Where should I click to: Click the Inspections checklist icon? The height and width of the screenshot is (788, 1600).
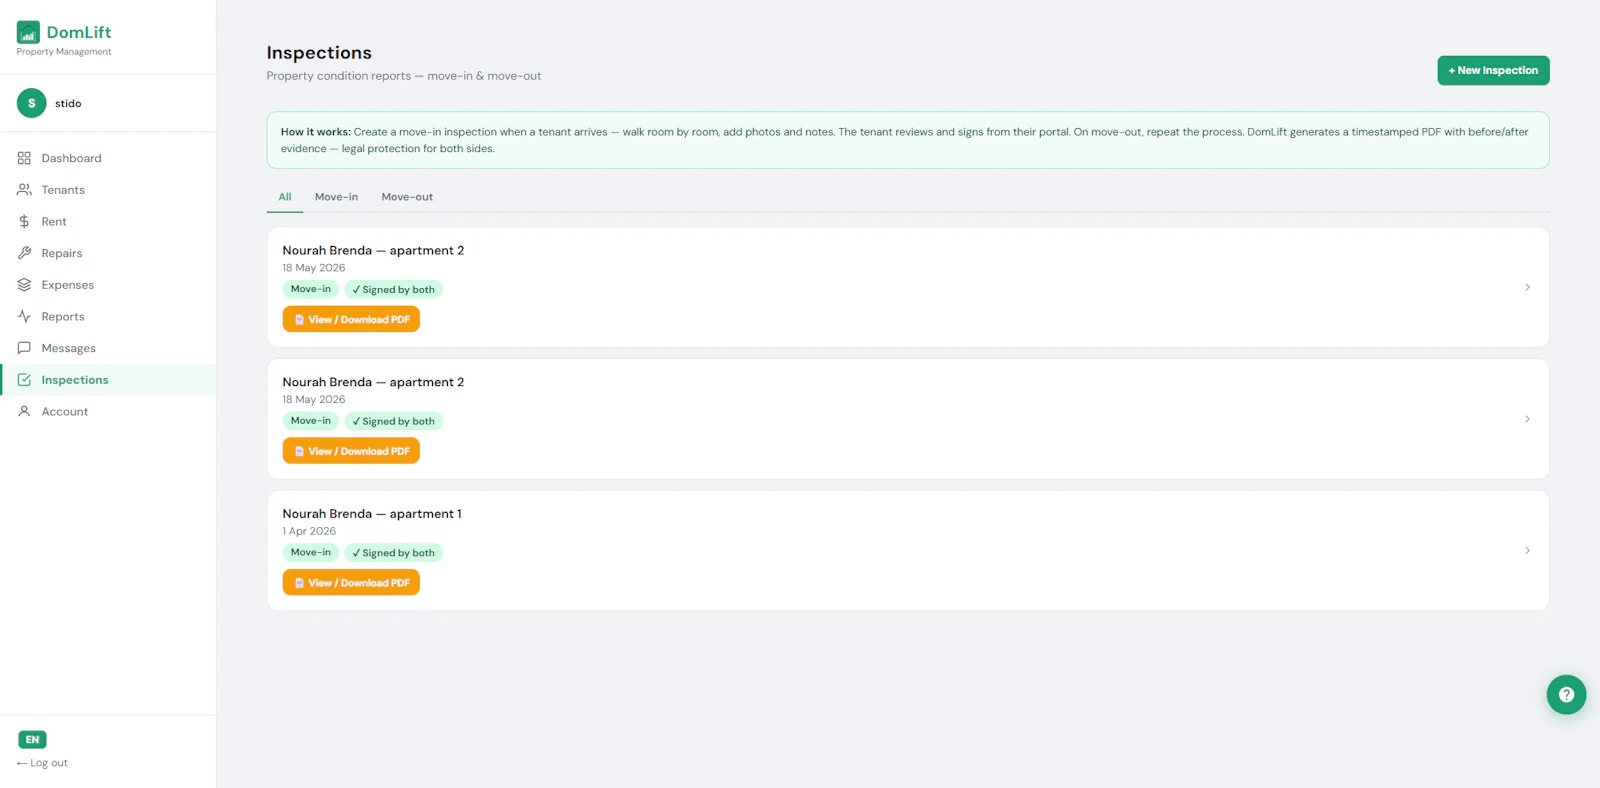click(24, 380)
